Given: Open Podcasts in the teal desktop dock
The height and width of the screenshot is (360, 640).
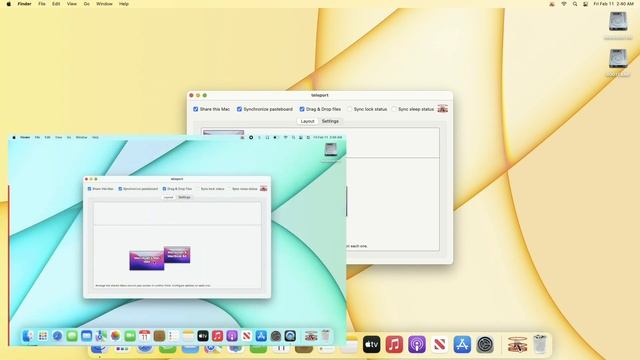Looking at the screenshot, I should click(x=232, y=336).
